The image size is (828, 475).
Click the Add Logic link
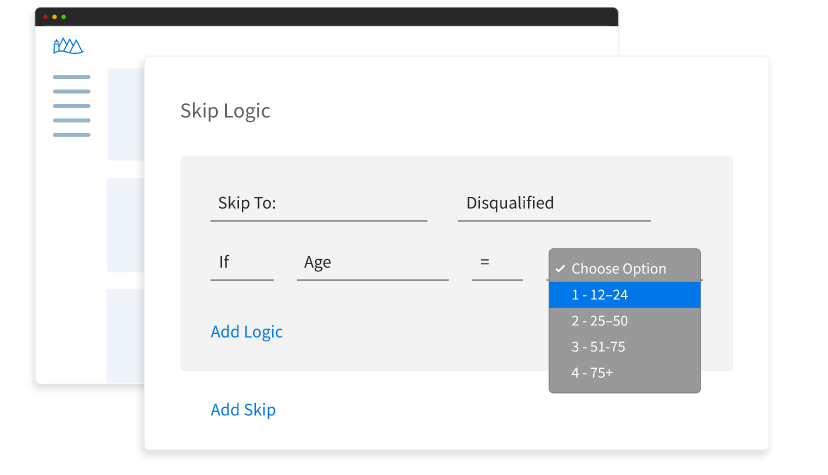246,332
